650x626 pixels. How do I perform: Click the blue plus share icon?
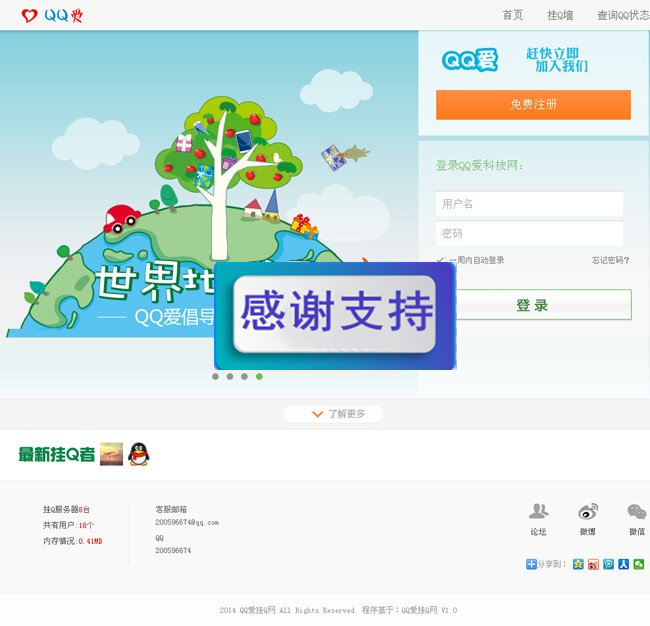[x=531, y=564]
